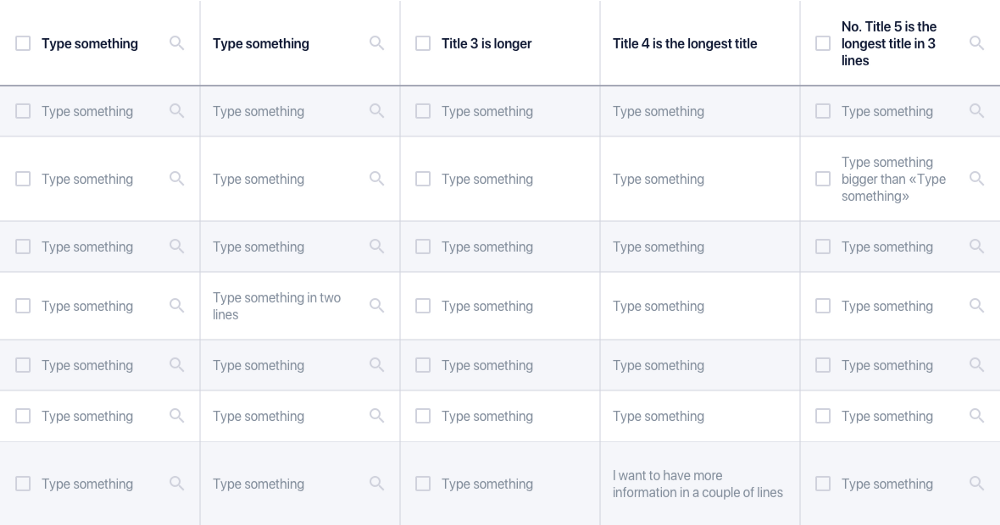Click the 'Type something in two lines' cell
The image size is (1000, 525).
(x=277, y=306)
